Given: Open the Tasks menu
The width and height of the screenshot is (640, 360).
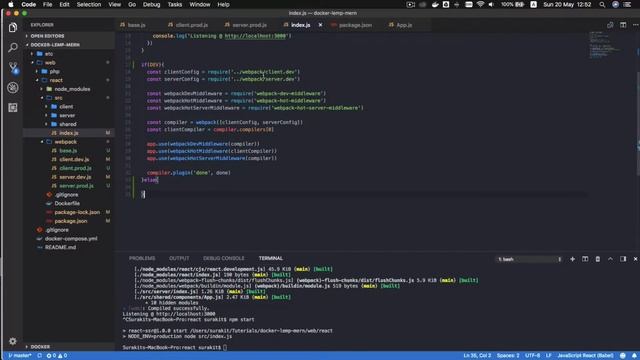Looking at the screenshot, I should [175, 4].
